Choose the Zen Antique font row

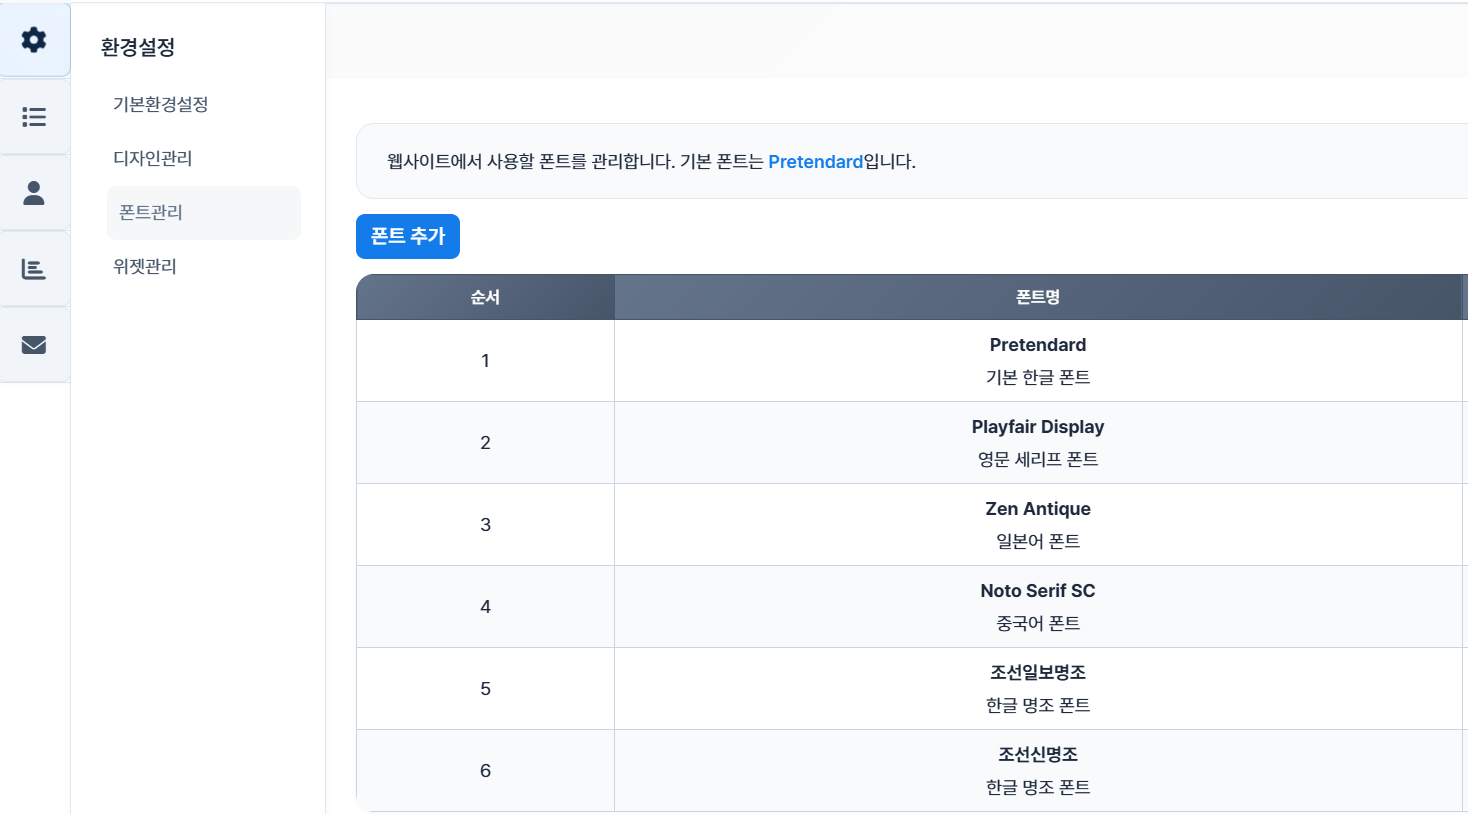click(x=912, y=525)
